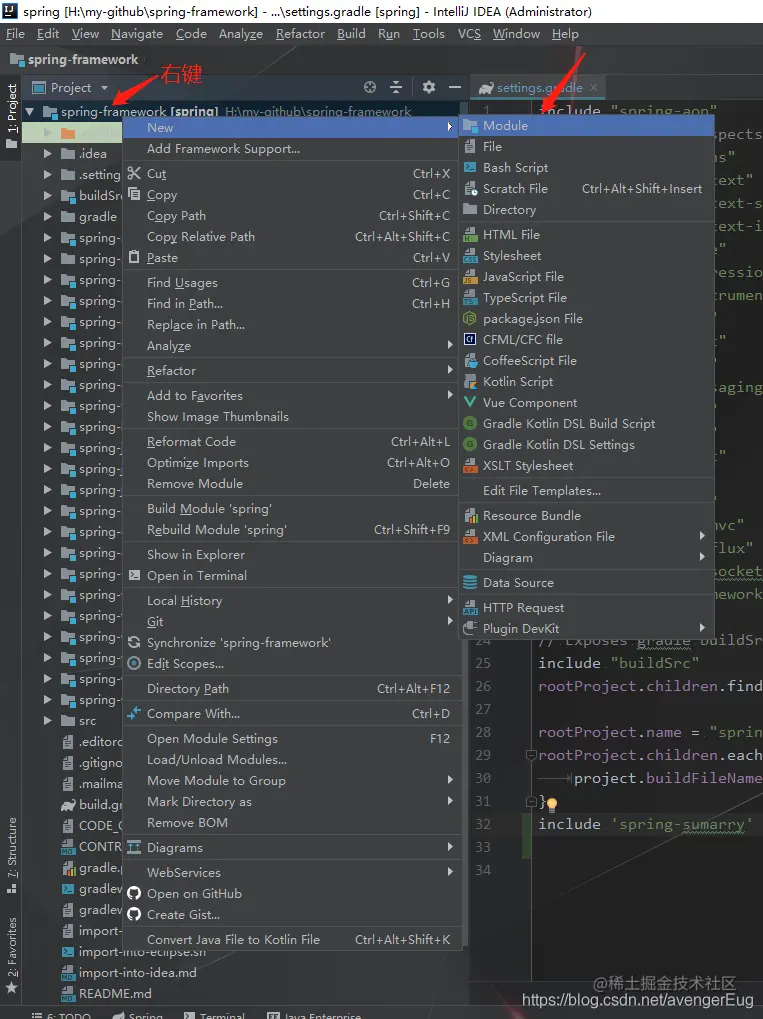Click the GitHub icon beside Open on GitHub
The width and height of the screenshot is (763, 1019).
click(134, 894)
